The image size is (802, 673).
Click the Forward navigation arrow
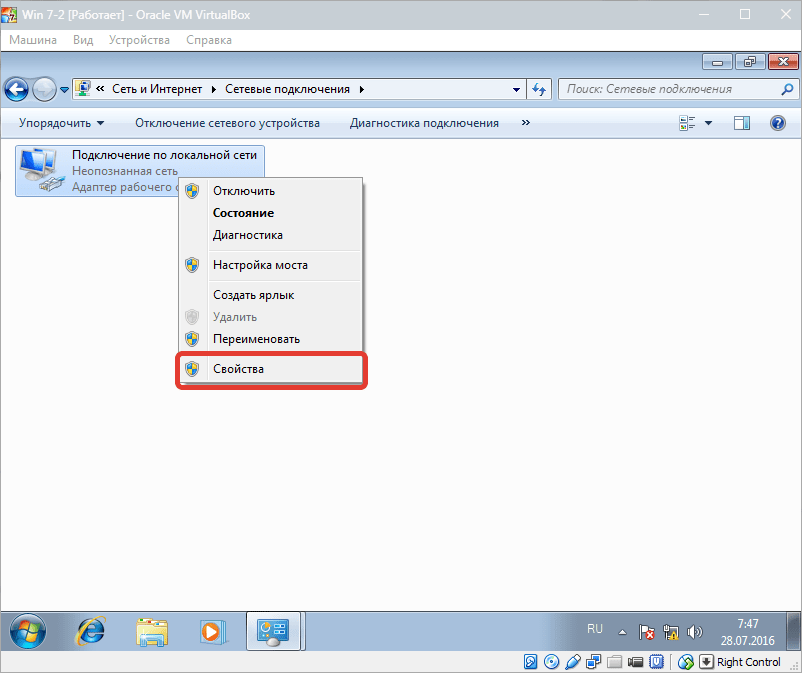[44, 89]
